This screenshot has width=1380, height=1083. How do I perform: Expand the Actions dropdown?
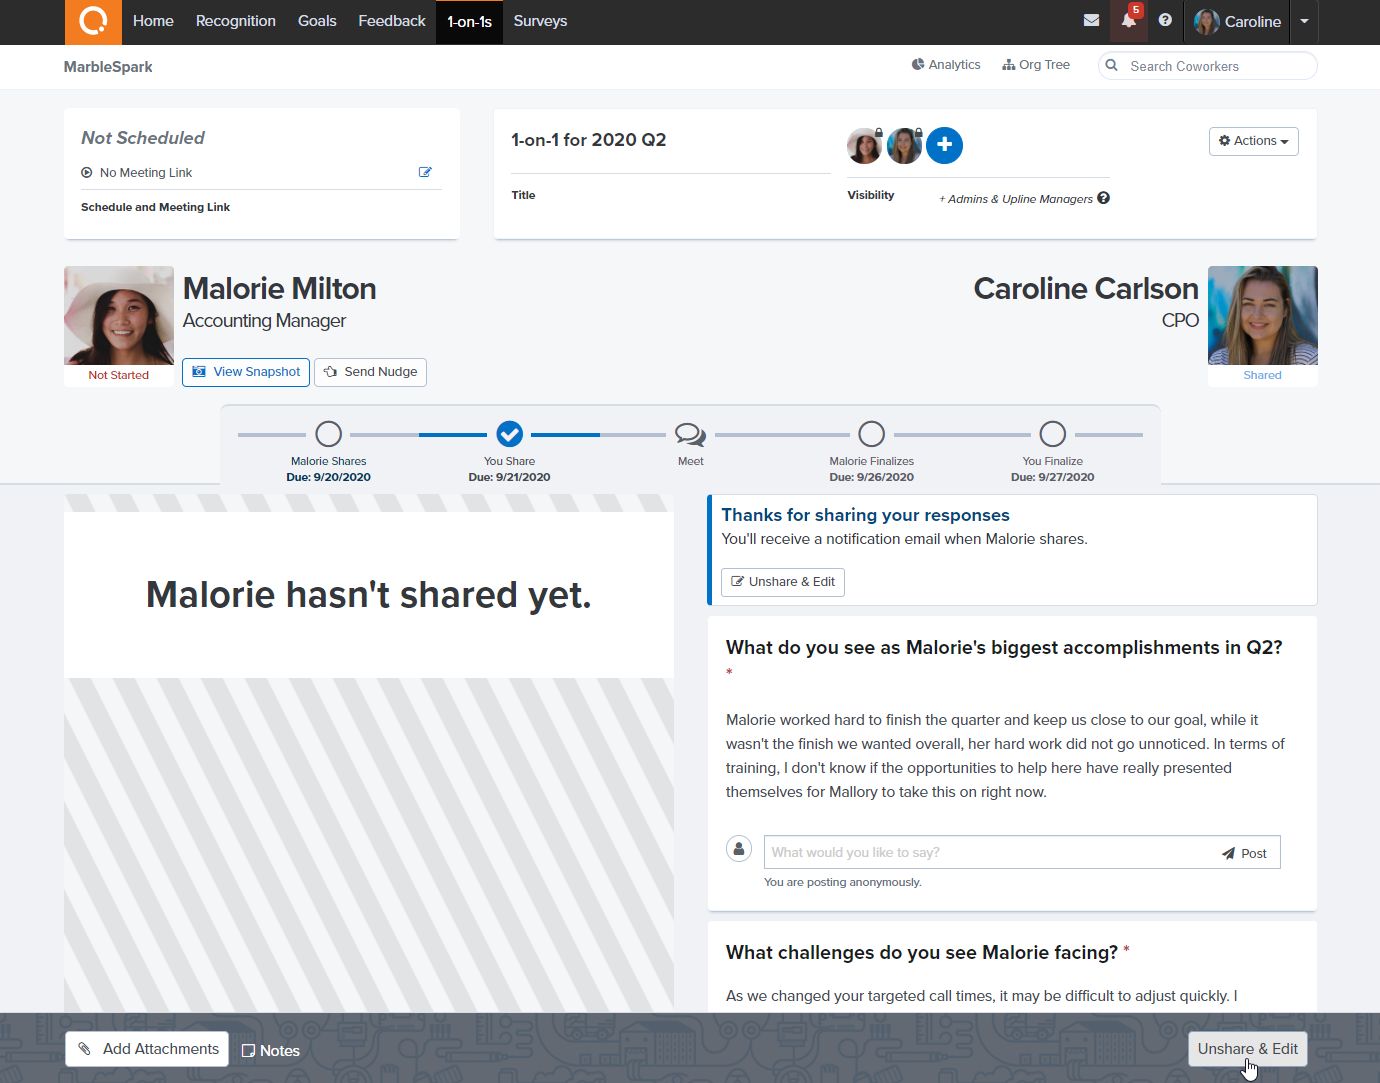[x=1253, y=141]
